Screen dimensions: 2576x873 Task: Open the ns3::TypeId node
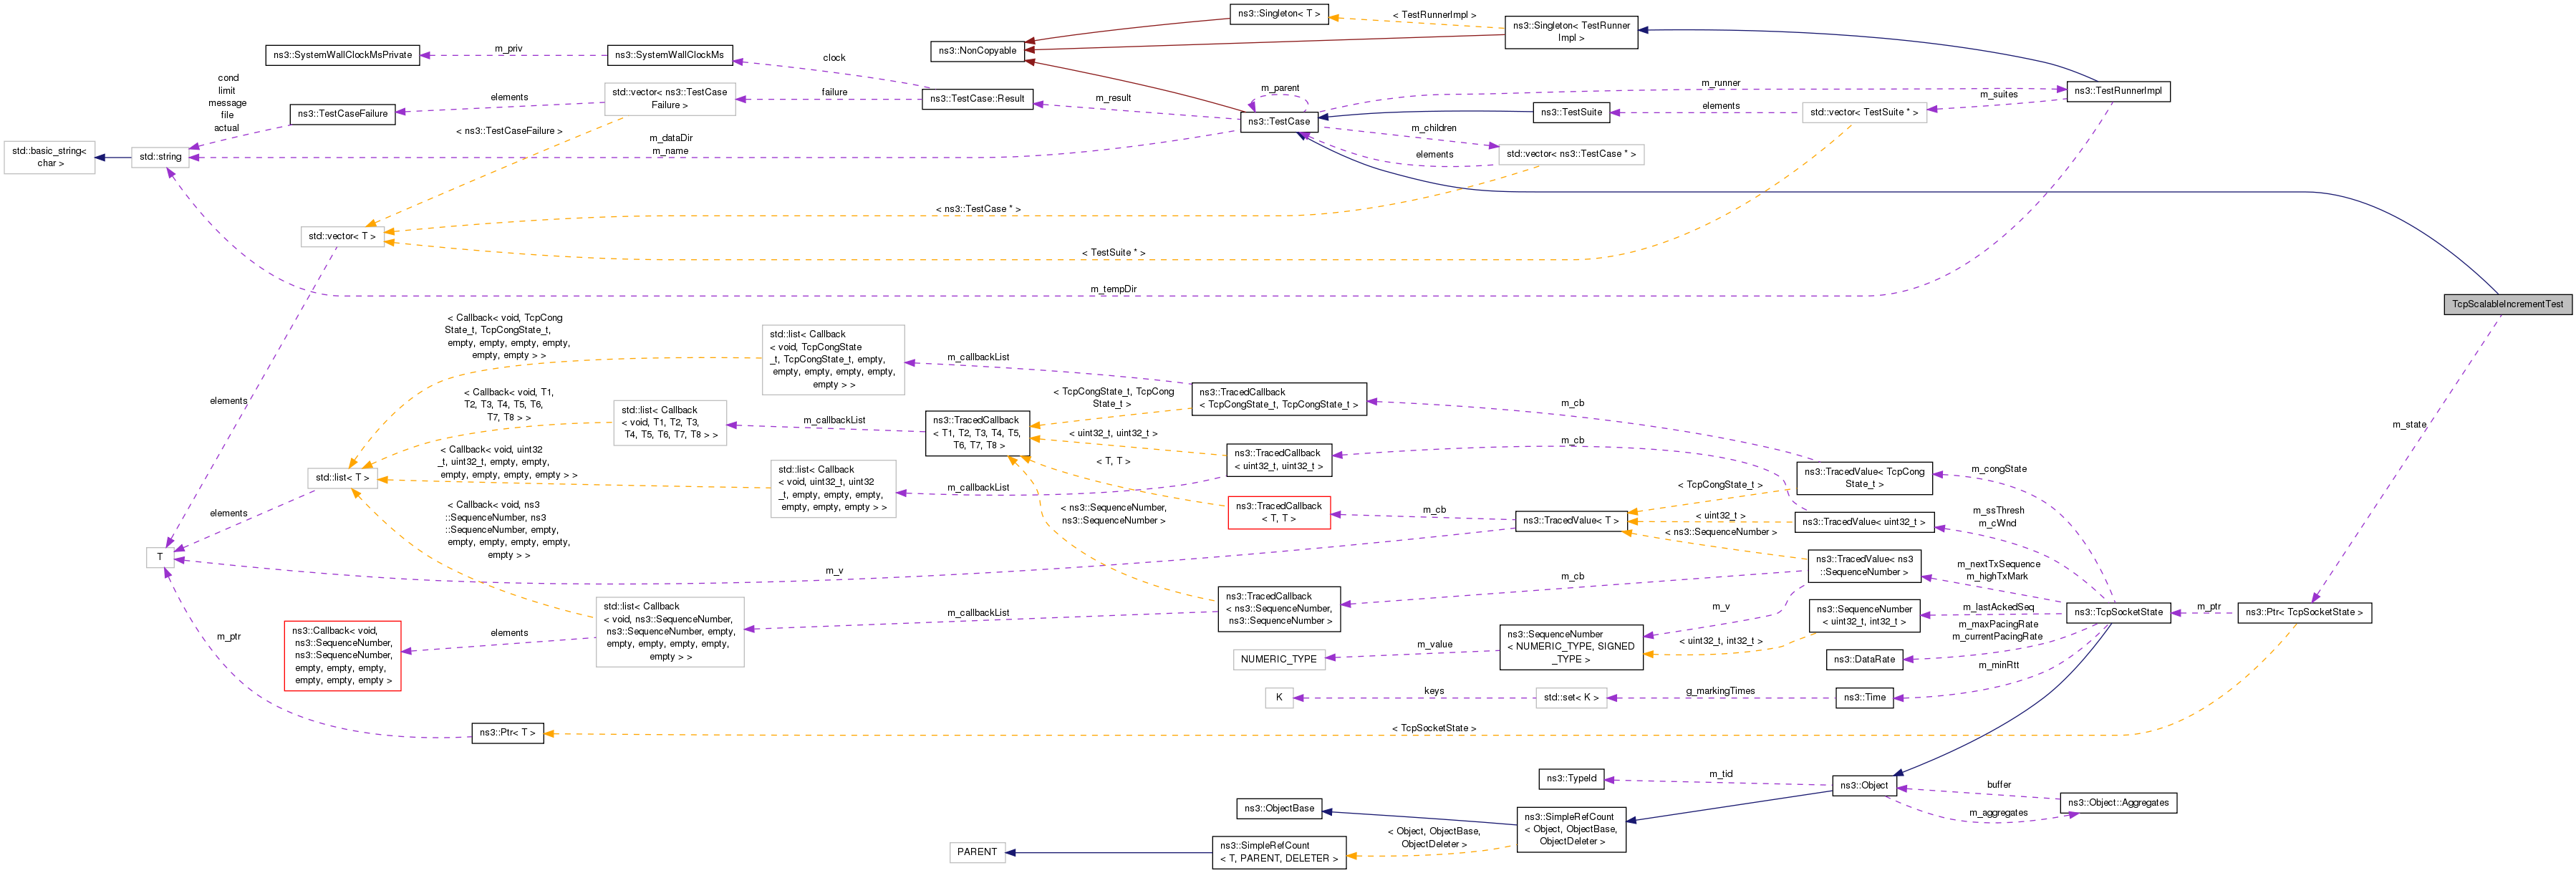1571,778
